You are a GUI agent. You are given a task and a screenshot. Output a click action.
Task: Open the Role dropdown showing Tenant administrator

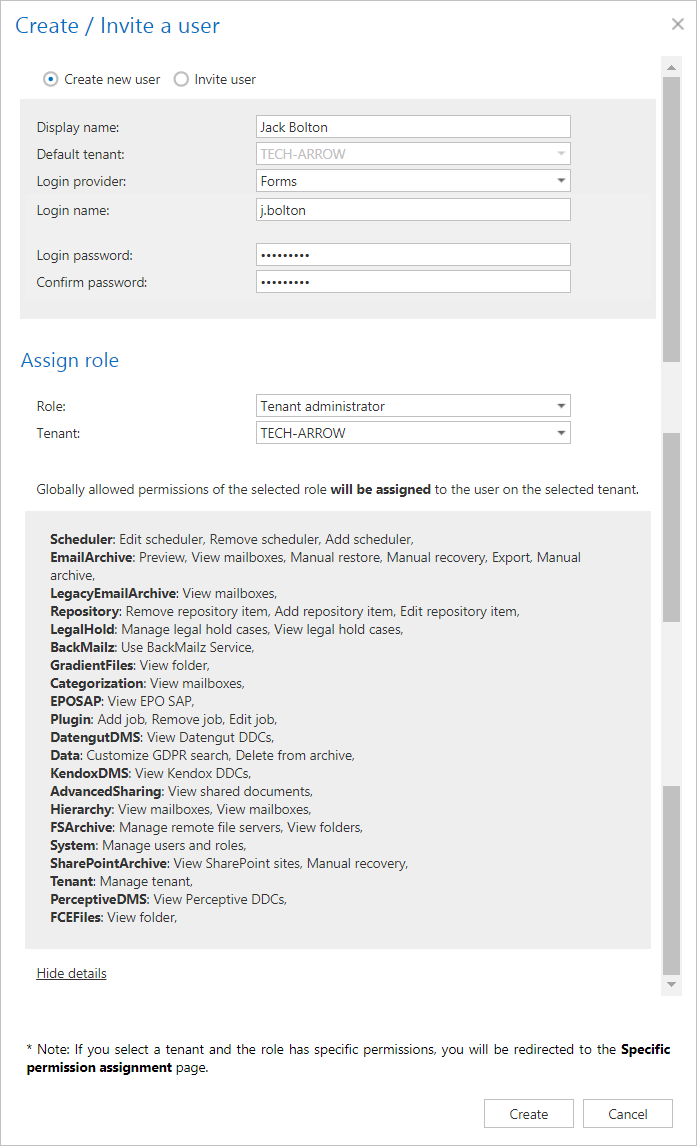[412, 406]
